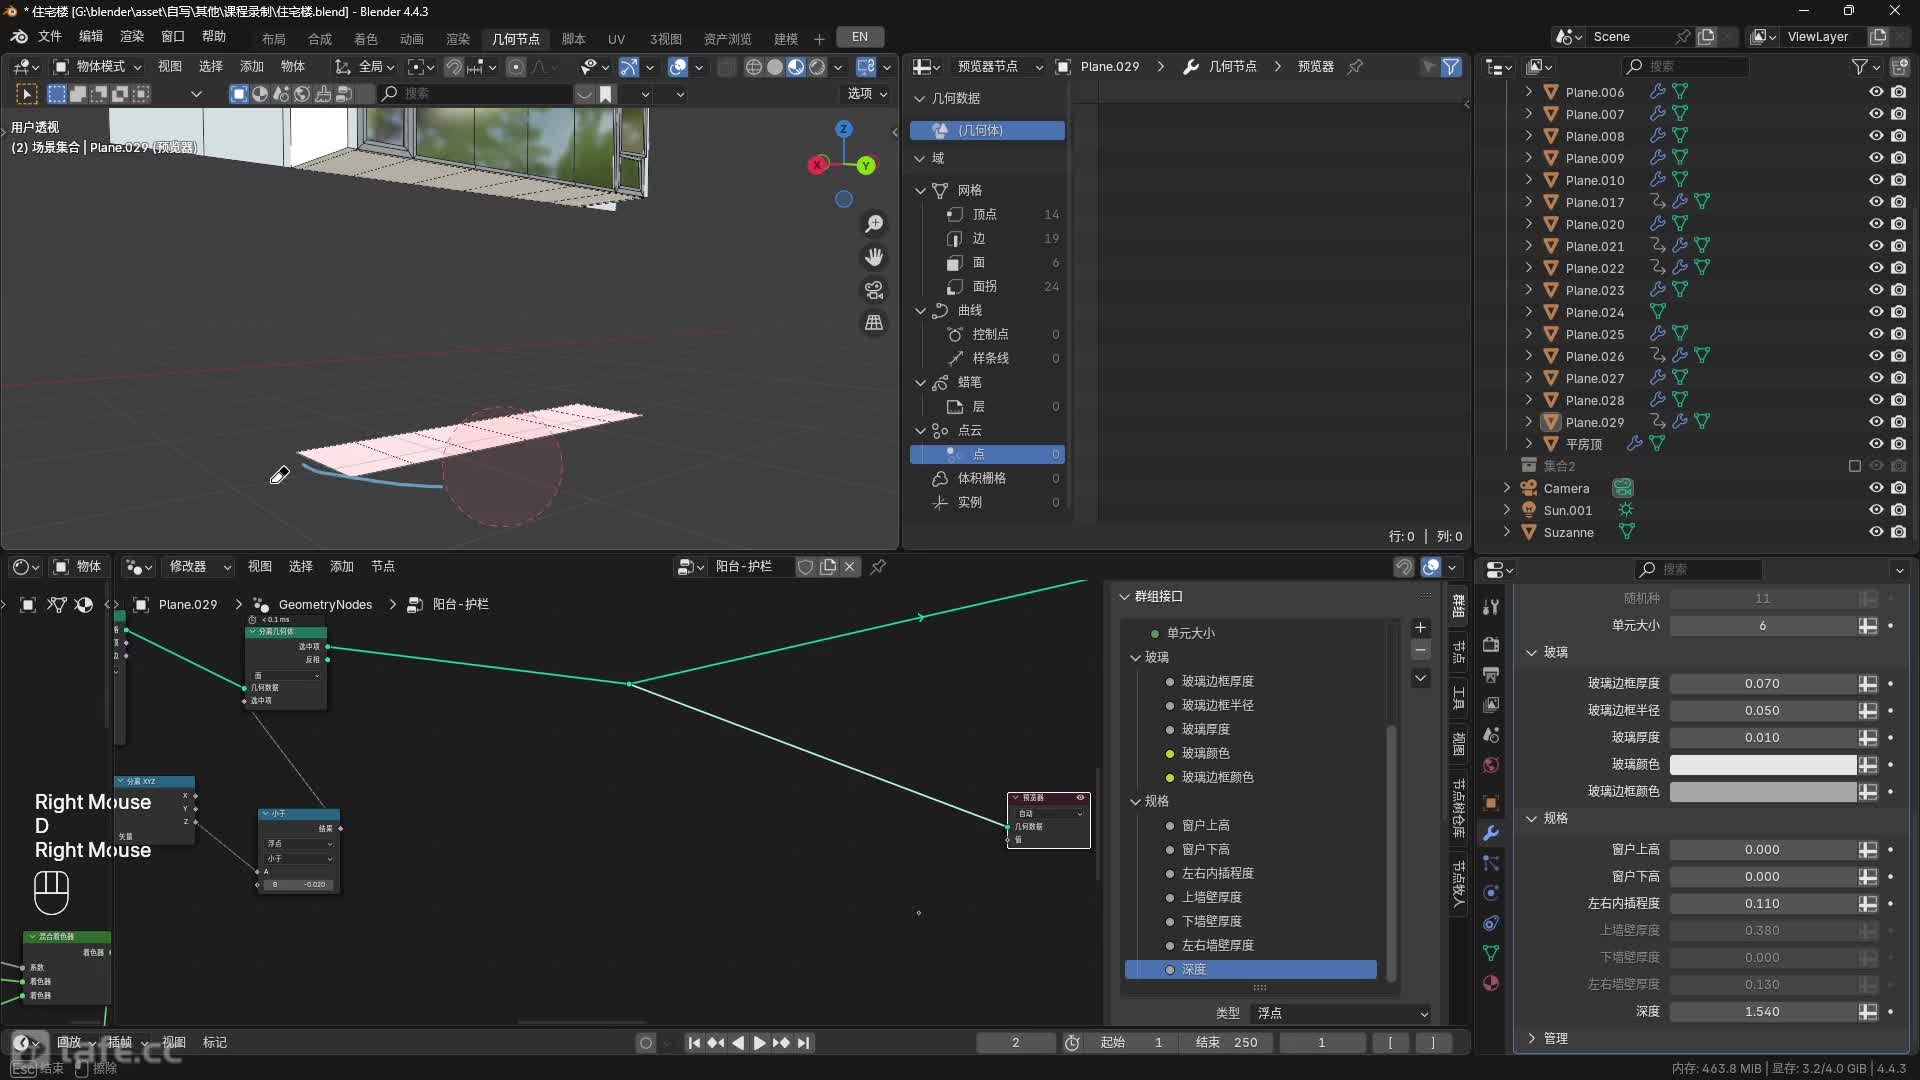Click the node overlay toggle icon
The image size is (1920, 1080).
[x=1431, y=567]
